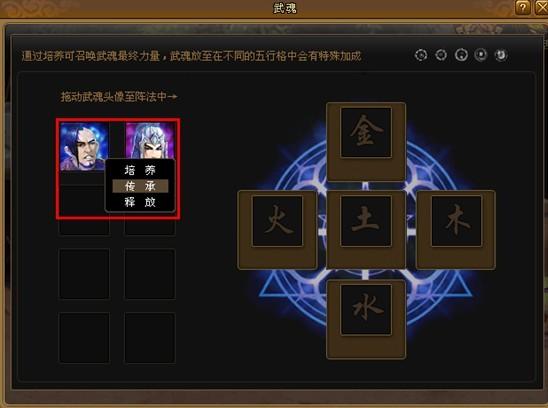Select the dark-haired warrior soul portrait
Image resolution: width=548 pixels, height=408 pixels.
click(x=84, y=146)
